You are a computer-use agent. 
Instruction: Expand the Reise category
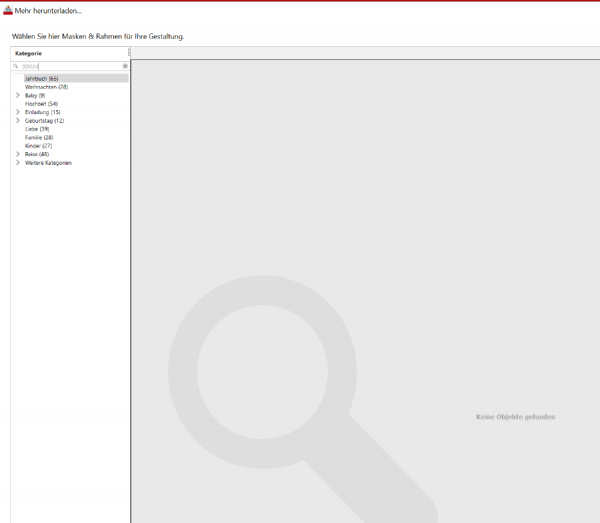point(18,154)
